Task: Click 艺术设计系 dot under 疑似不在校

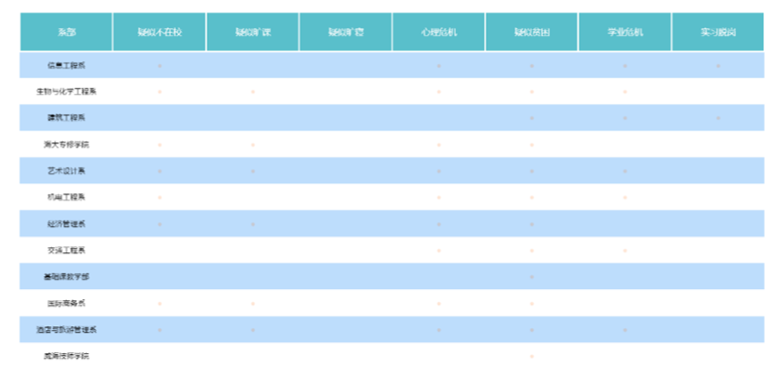Action: pos(159,171)
